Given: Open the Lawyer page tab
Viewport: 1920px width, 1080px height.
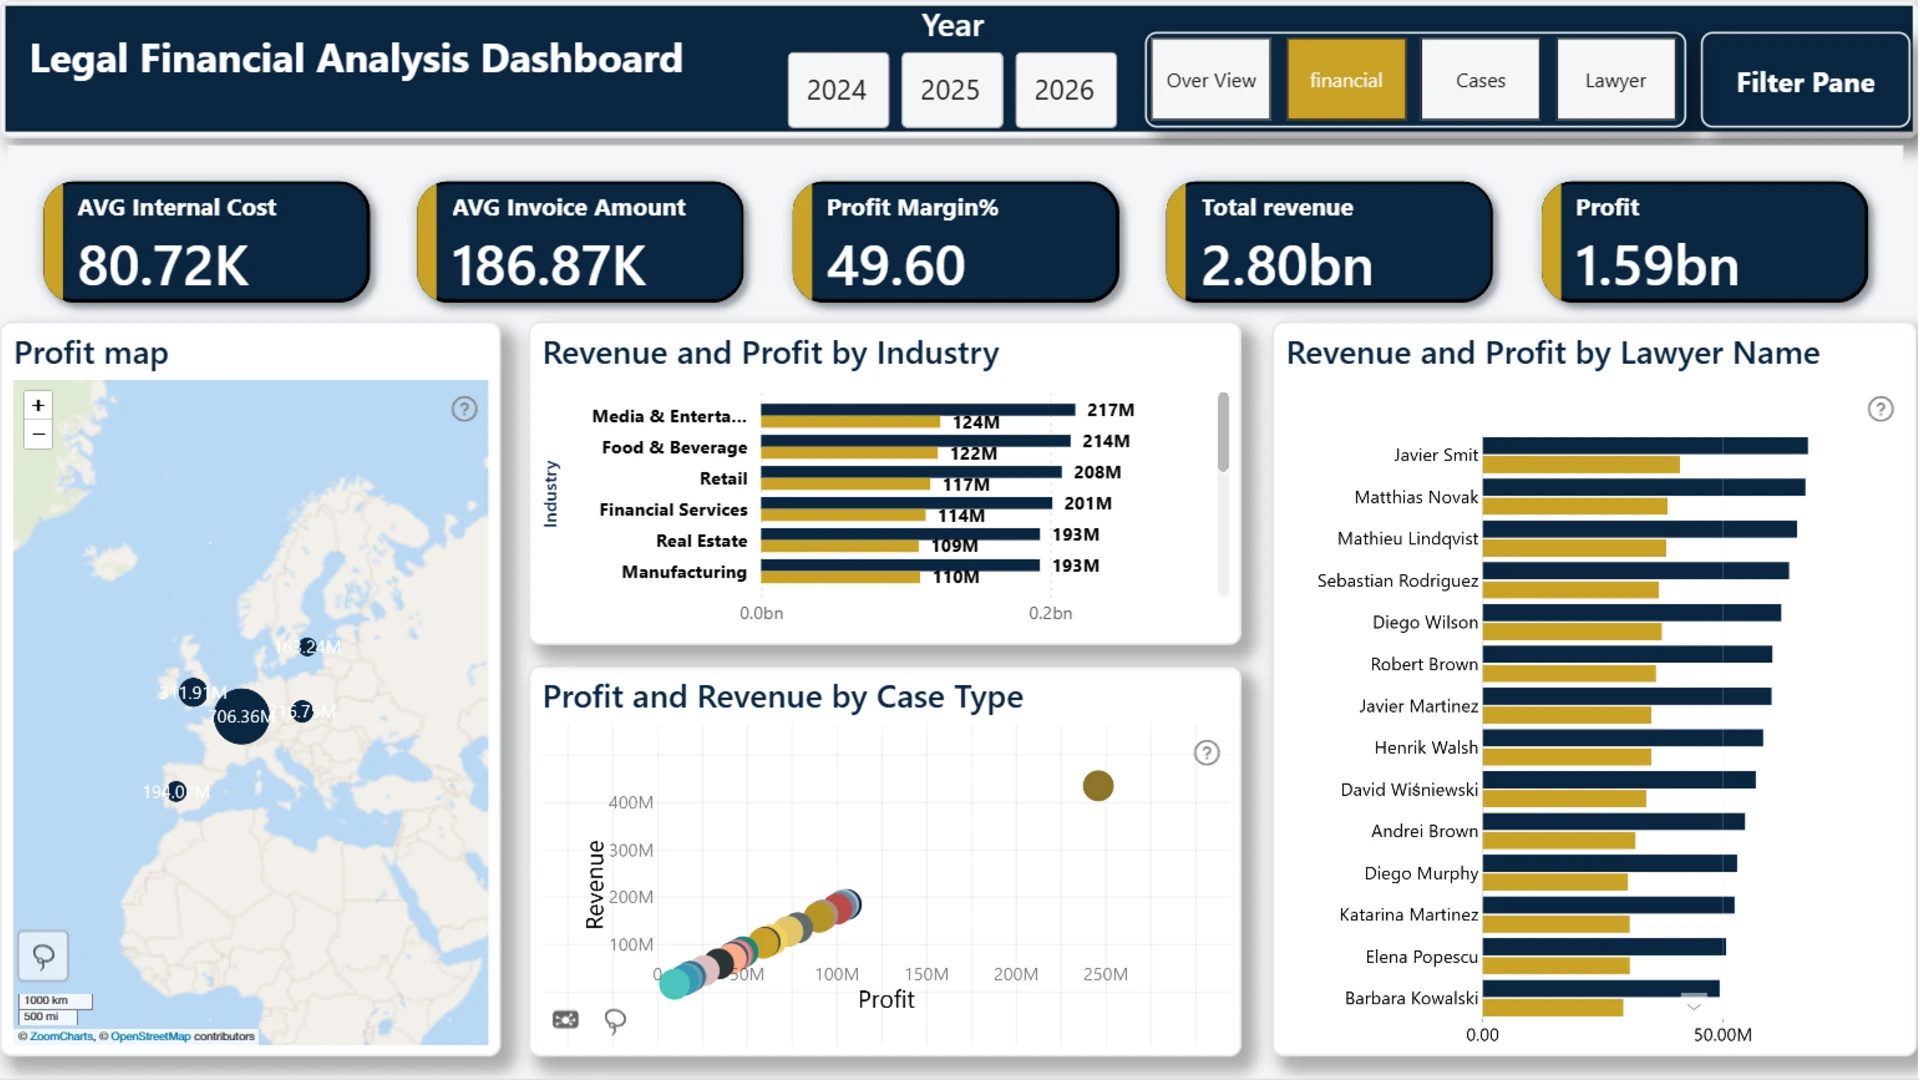Looking at the screenshot, I should tap(1616, 80).
